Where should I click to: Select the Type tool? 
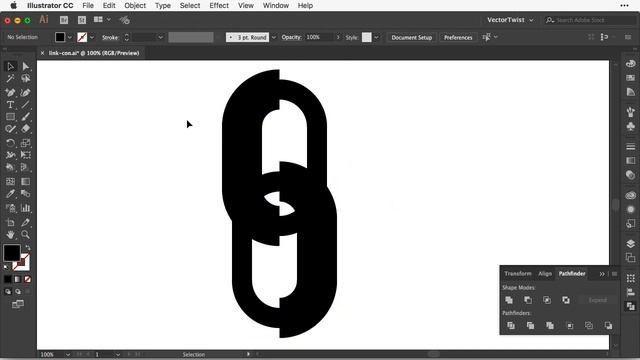10,105
